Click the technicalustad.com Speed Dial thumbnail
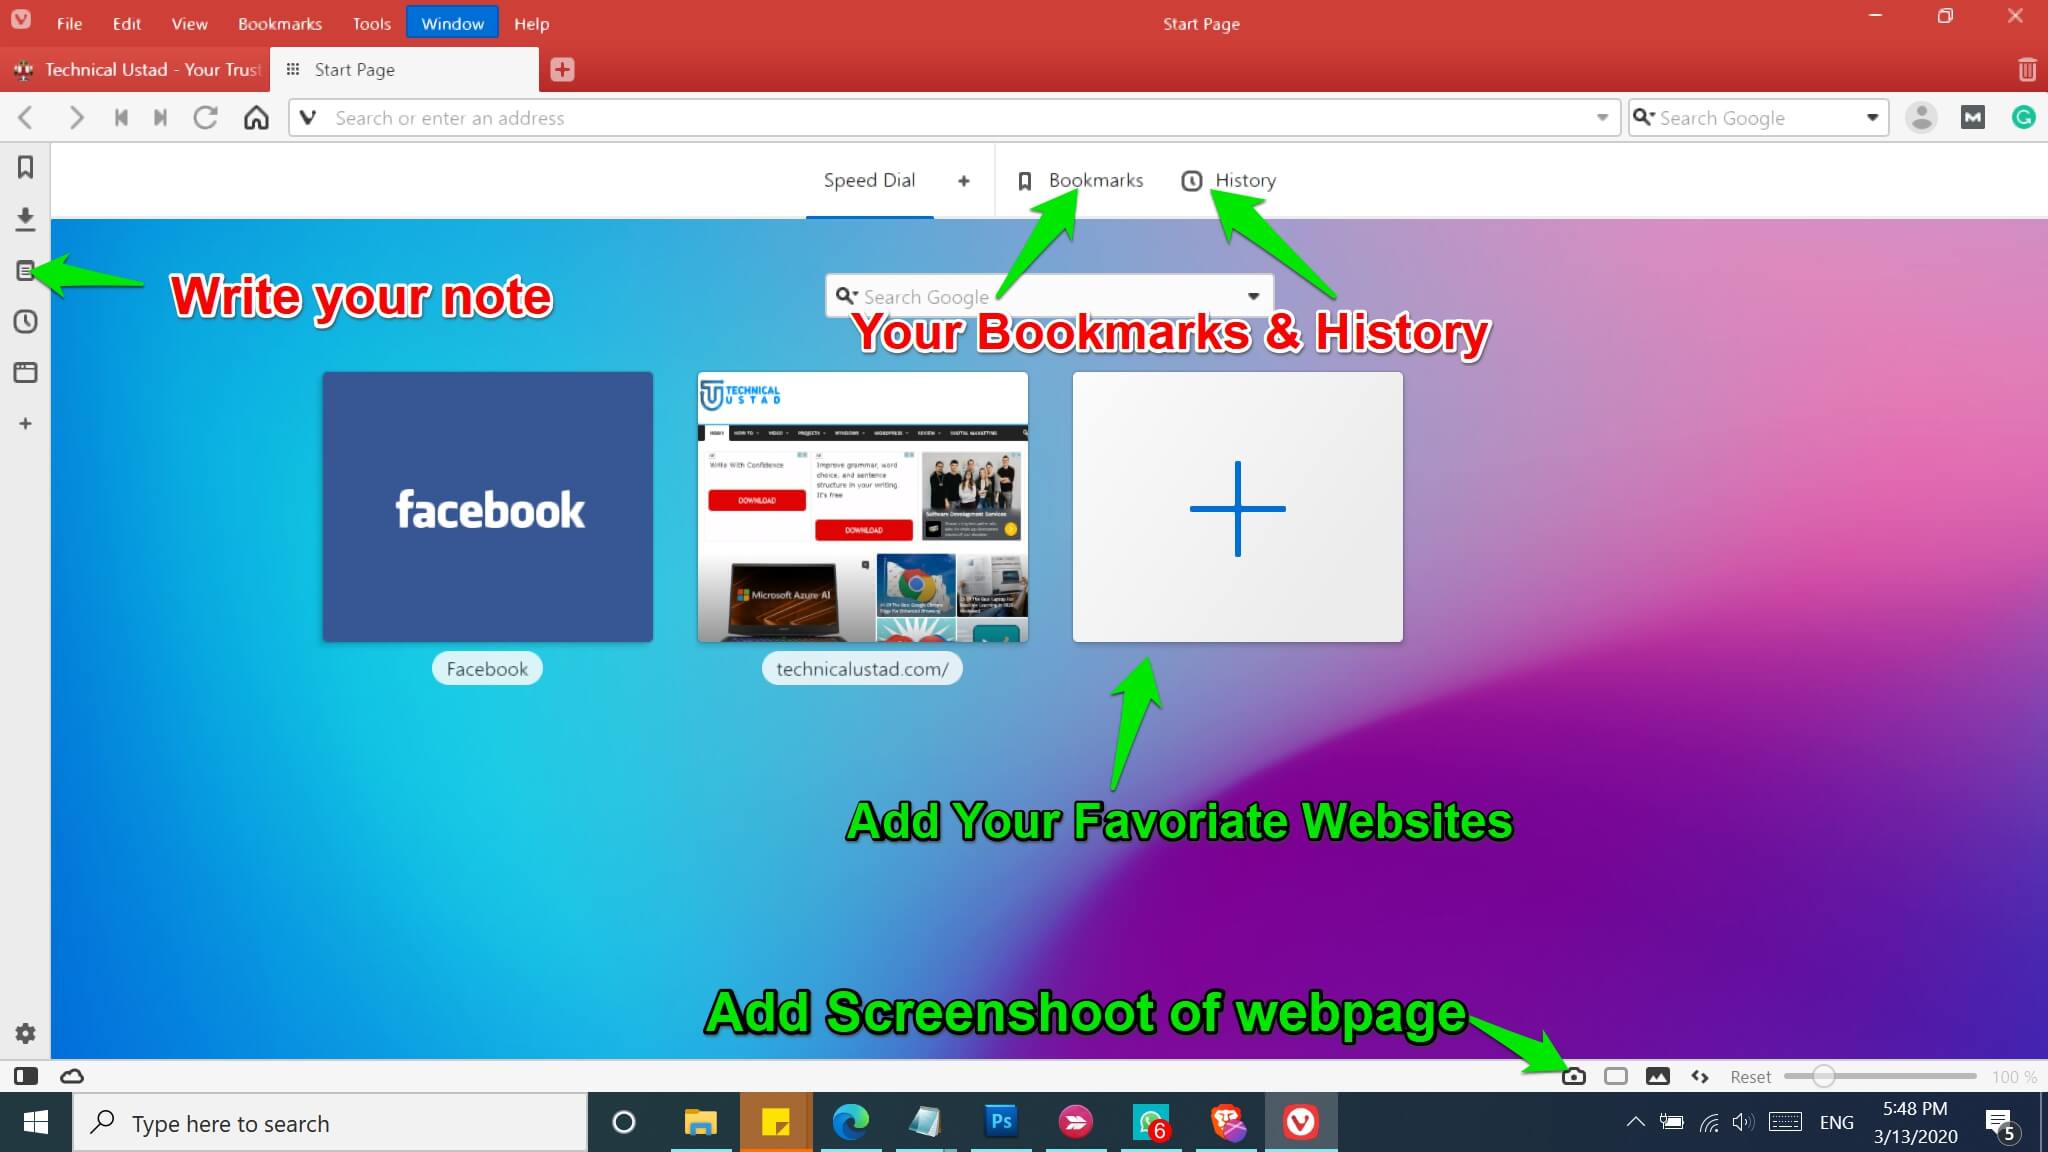This screenshot has height=1152, width=2048. pos(862,506)
